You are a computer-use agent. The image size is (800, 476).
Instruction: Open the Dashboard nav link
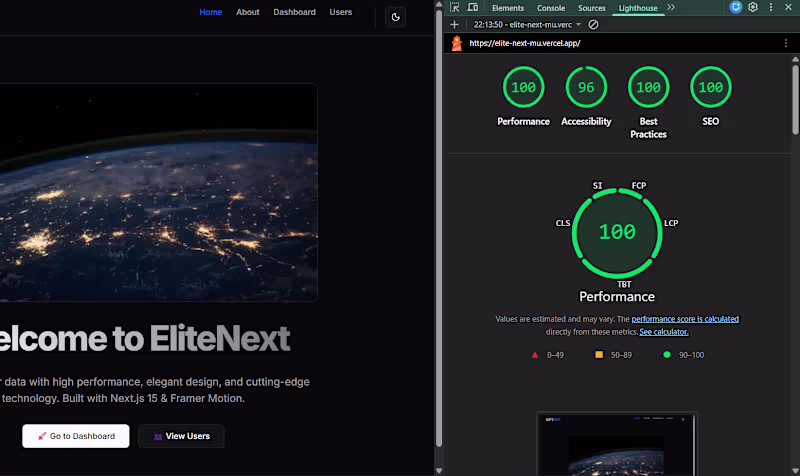(294, 12)
